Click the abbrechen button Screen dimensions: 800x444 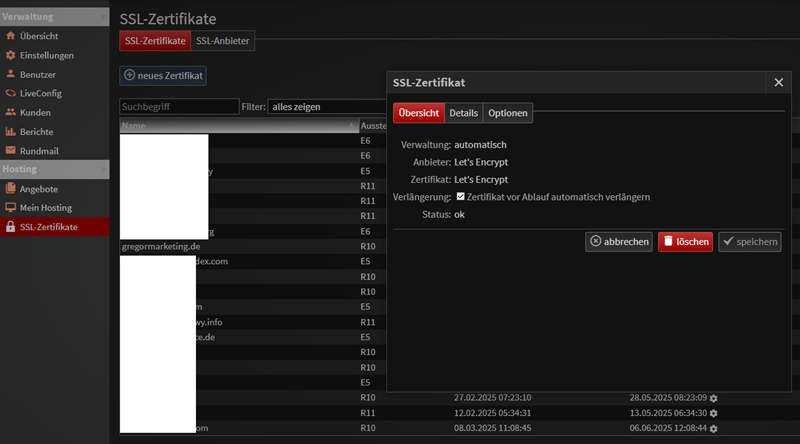619,242
